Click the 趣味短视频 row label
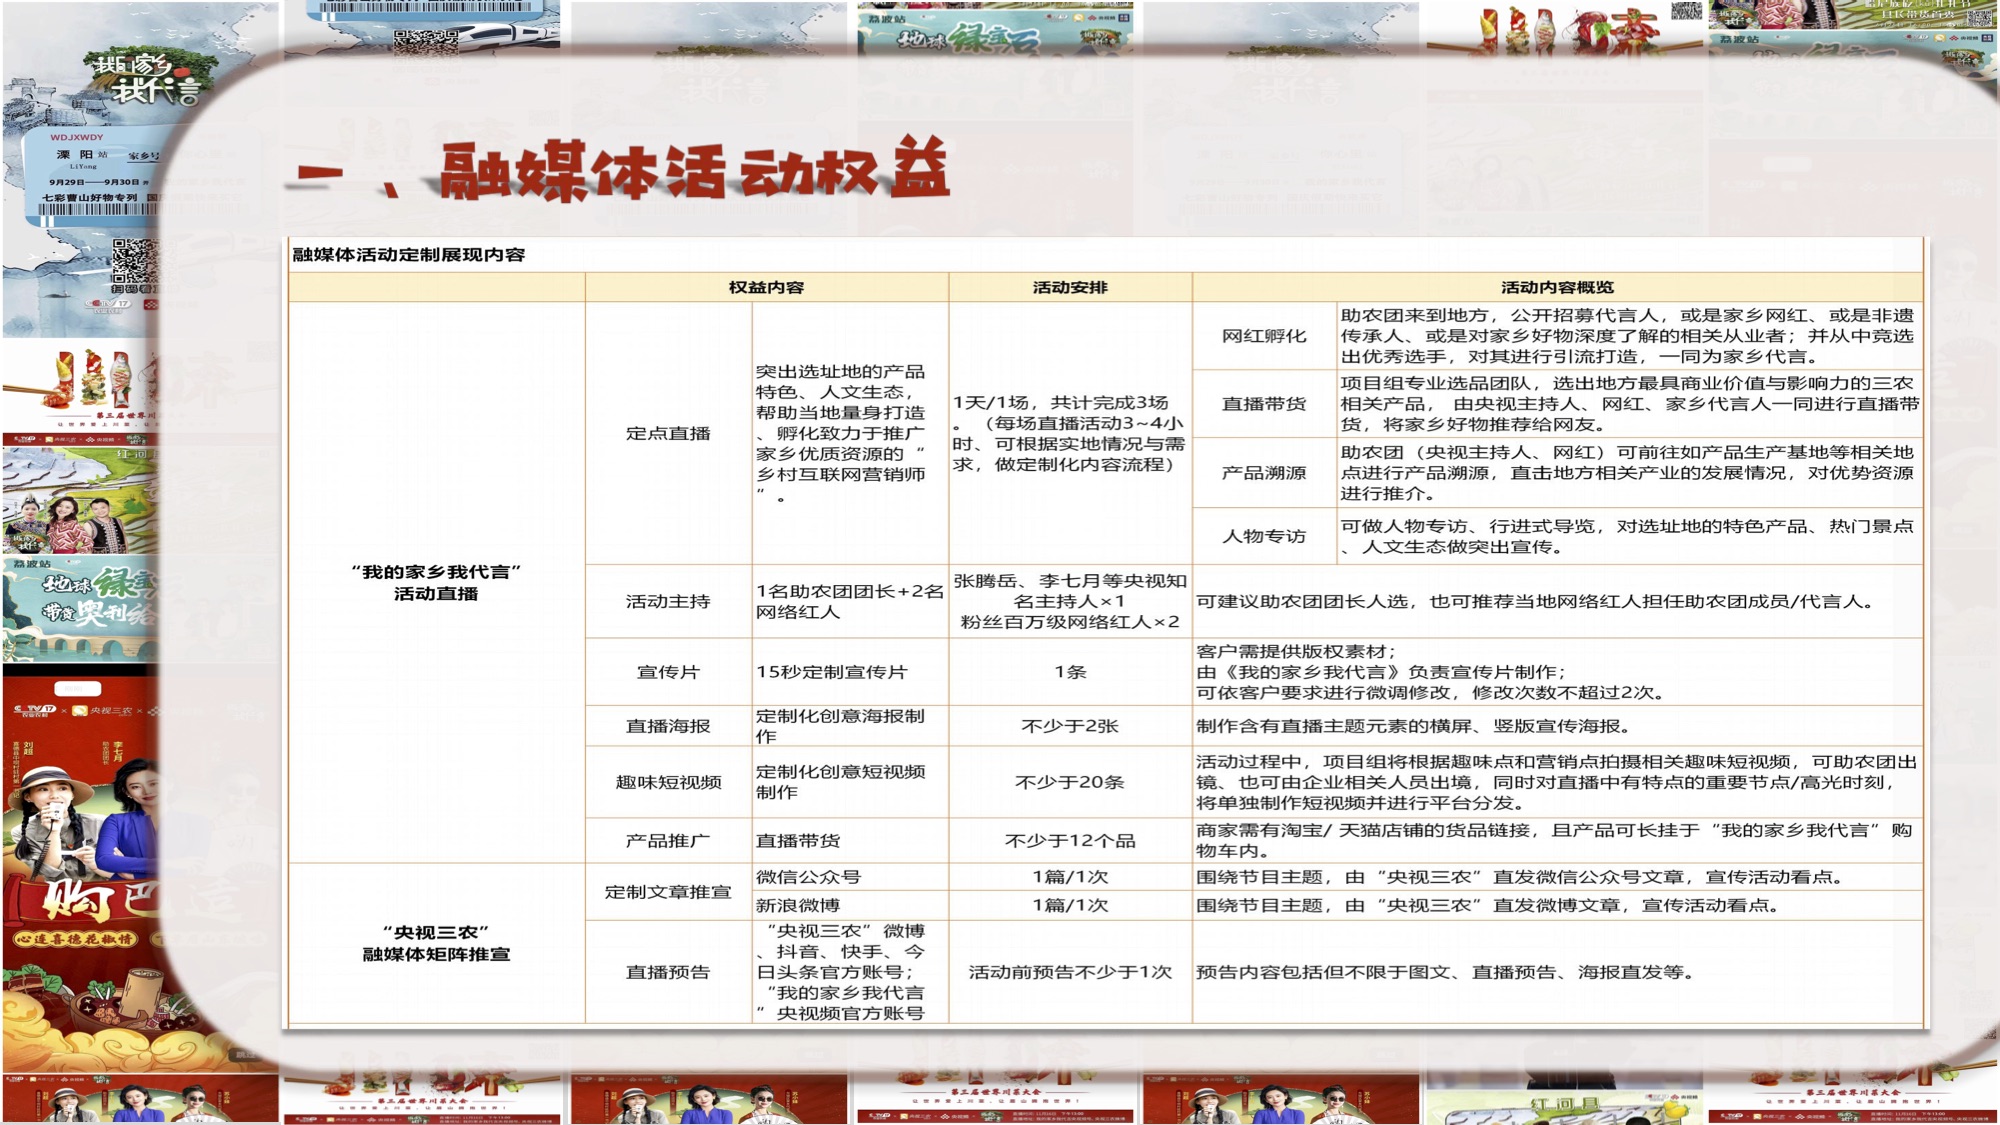Viewport: 2000px width, 1125px height. click(668, 782)
